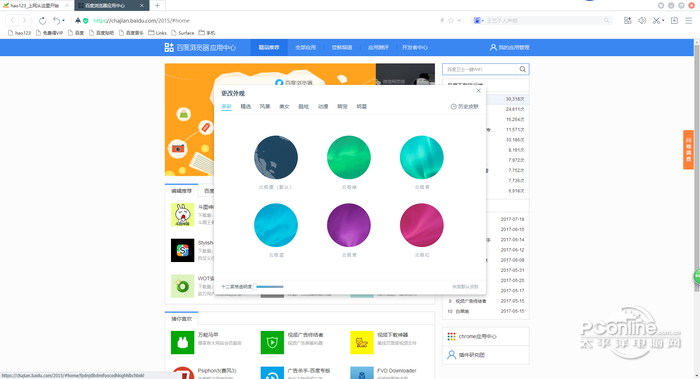Select the 多彩 skin category tab
The width and height of the screenshot is (700, 379).
coord(226,107)
